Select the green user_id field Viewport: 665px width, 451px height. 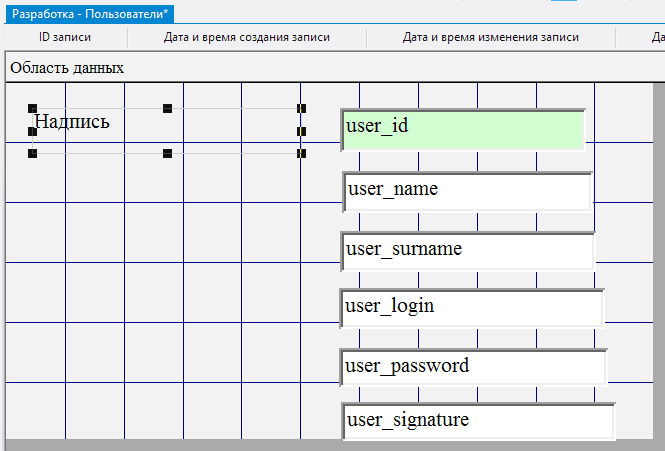pos(463,130)
